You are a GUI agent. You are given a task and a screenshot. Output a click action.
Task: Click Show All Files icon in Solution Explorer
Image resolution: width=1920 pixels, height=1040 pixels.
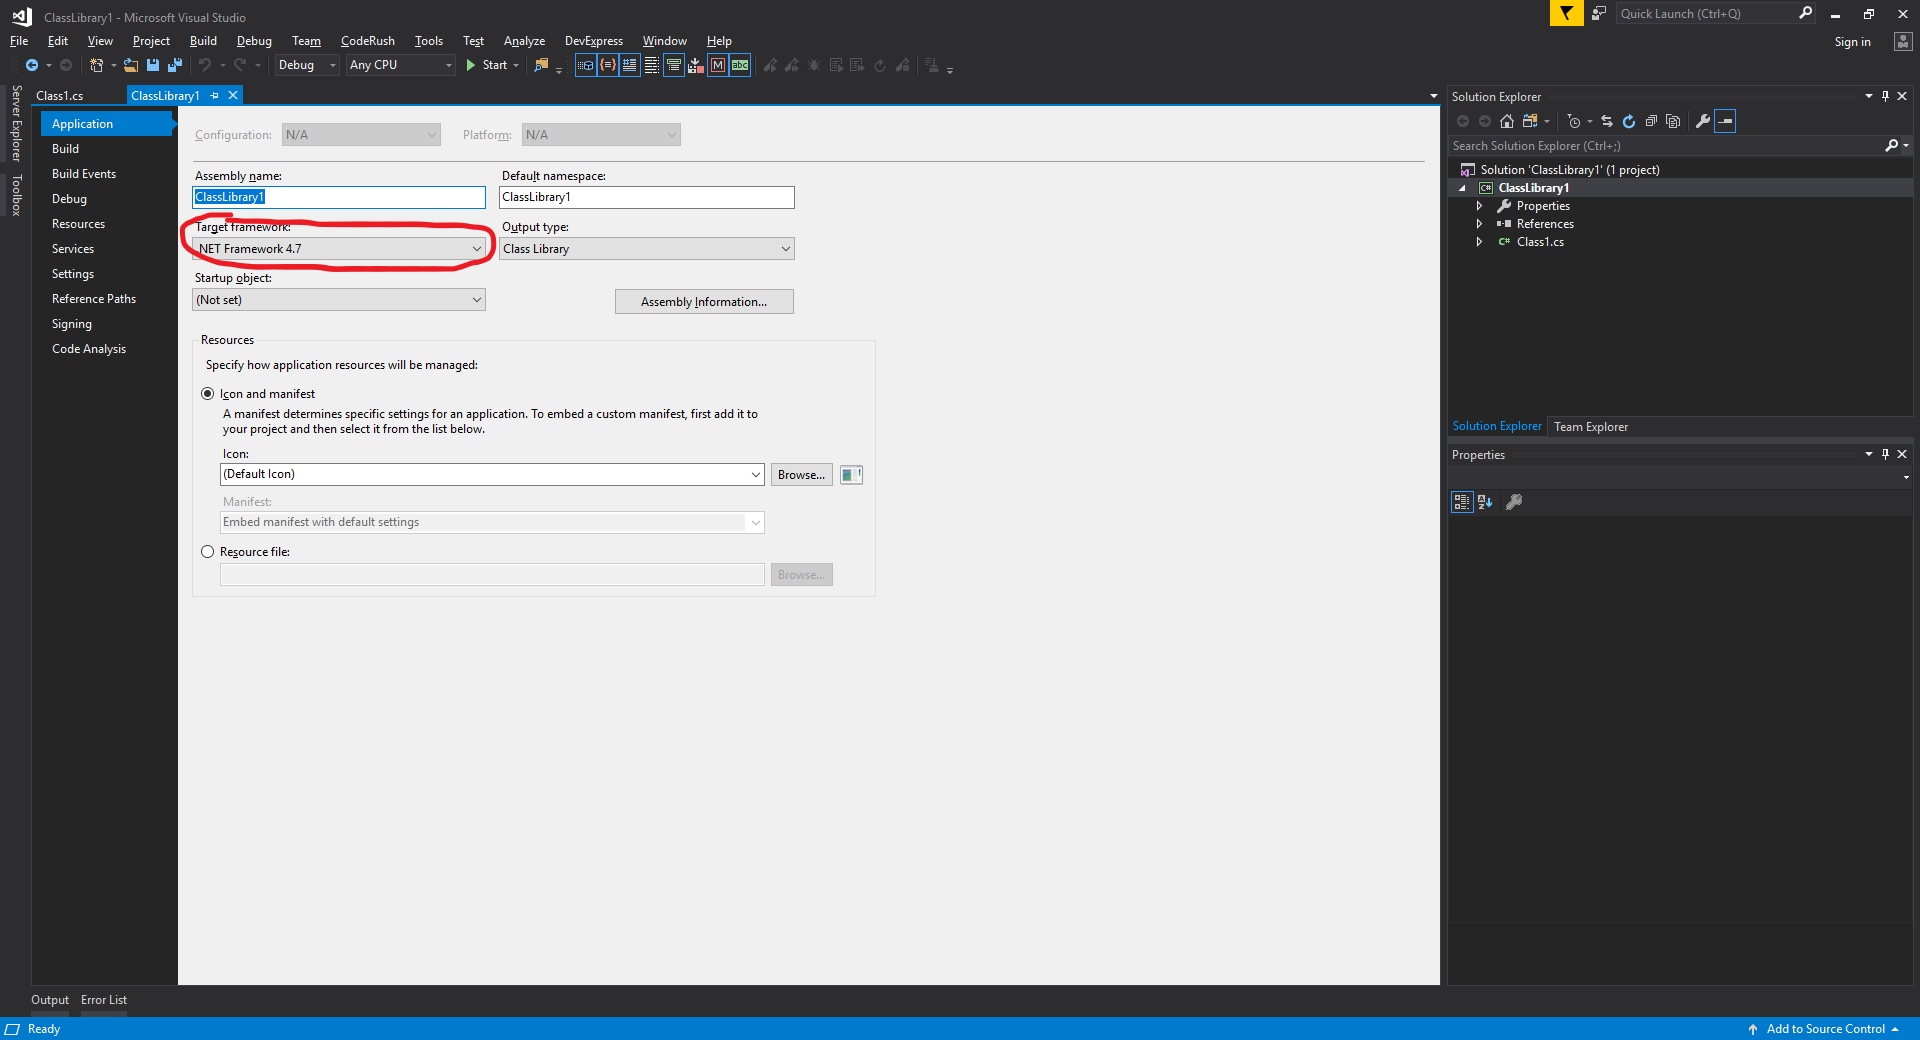pyautogui.click(x=1673, y=121)
